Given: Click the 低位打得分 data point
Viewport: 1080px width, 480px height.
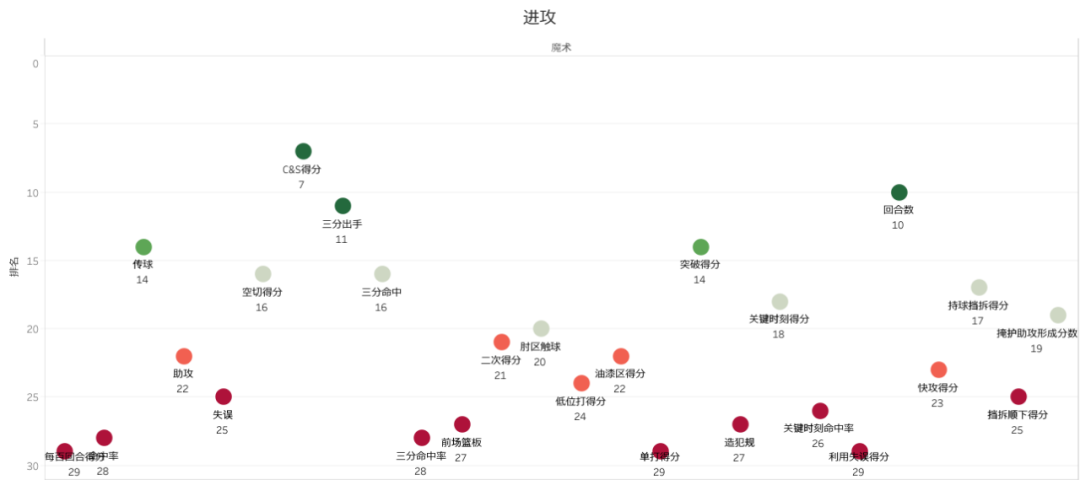Looking at the screenshot, I should (x=581, y=383).
